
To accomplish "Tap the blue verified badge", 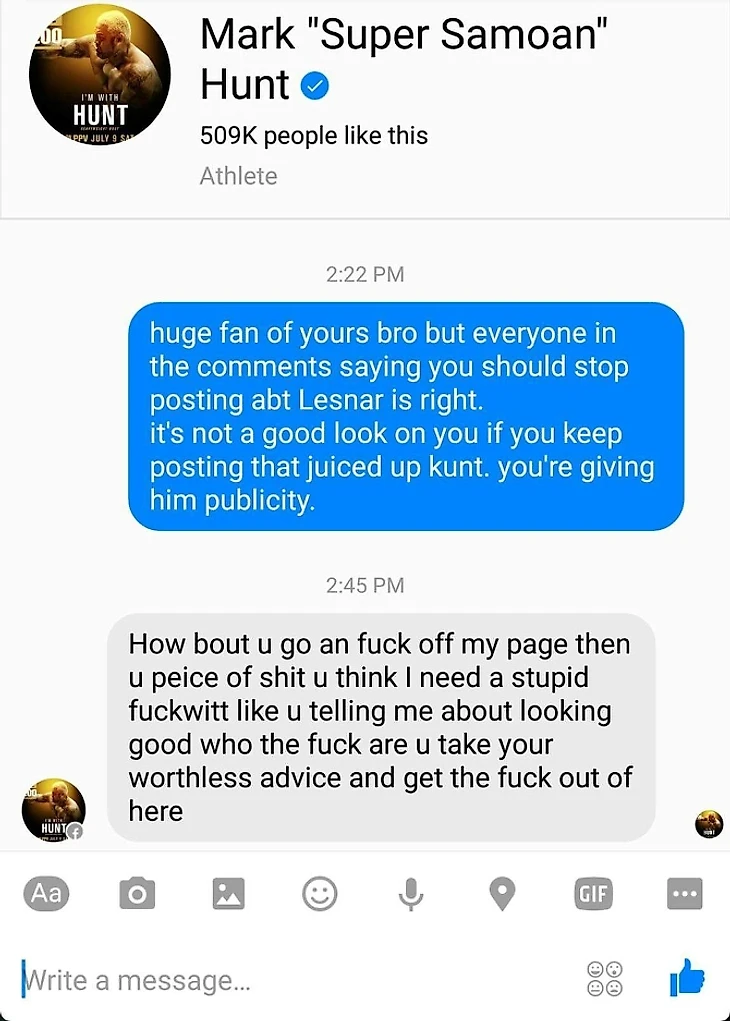I will click(315, 86).
